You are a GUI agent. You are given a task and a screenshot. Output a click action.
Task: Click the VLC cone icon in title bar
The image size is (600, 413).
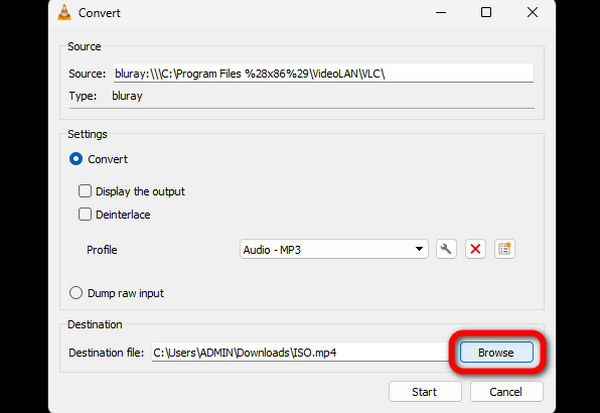tap(64, 12)
